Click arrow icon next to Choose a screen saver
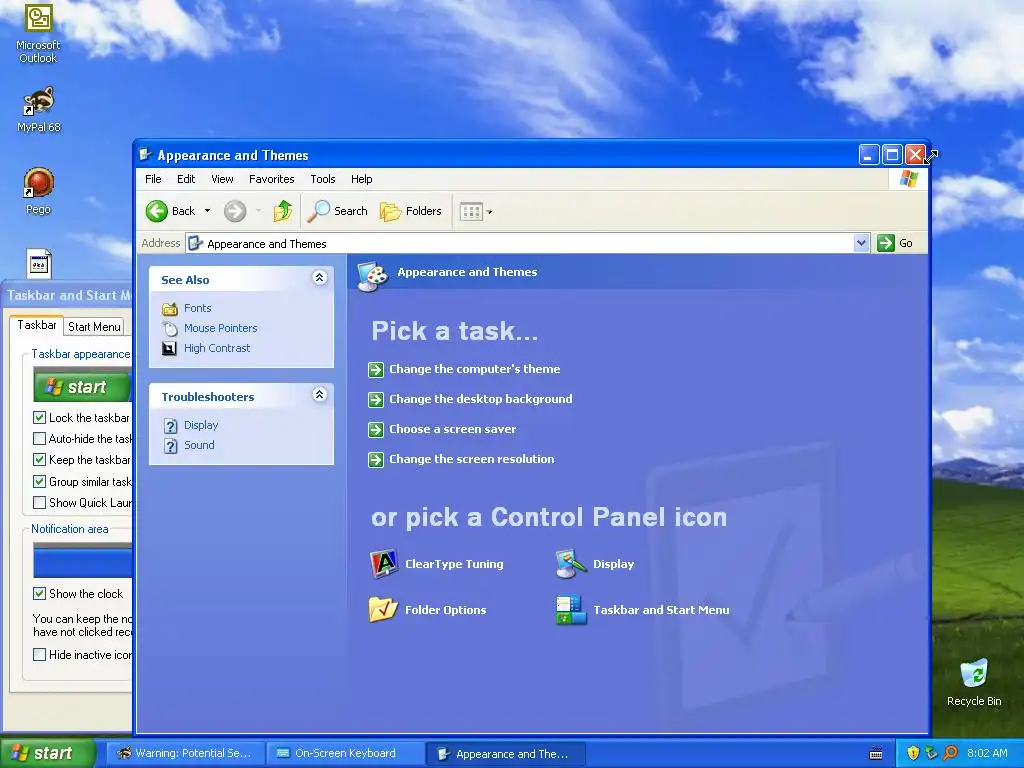The image size is (1024, 768). tap(376, 429)
